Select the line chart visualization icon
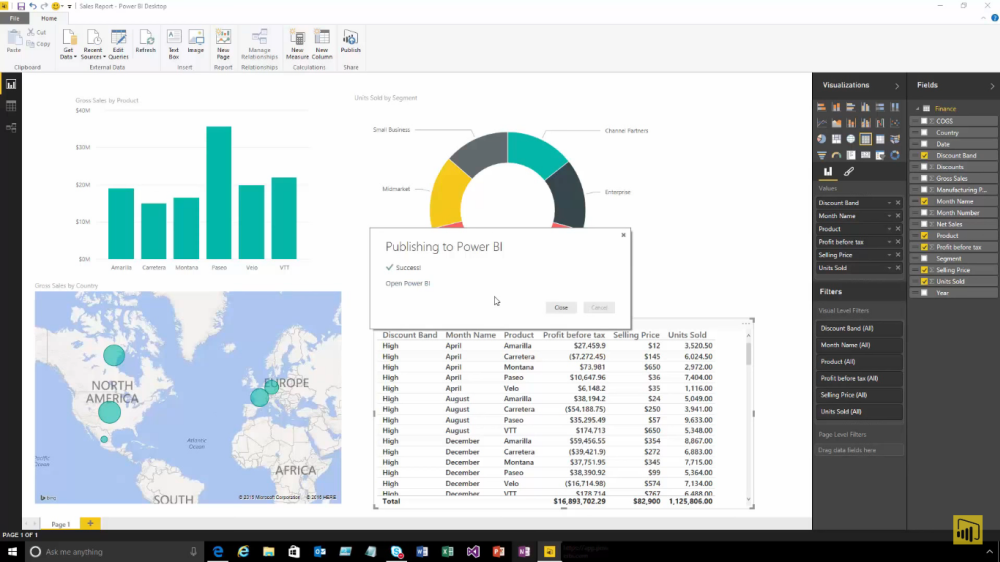This screenshot has height=562, width=1000. click(821, 123)
